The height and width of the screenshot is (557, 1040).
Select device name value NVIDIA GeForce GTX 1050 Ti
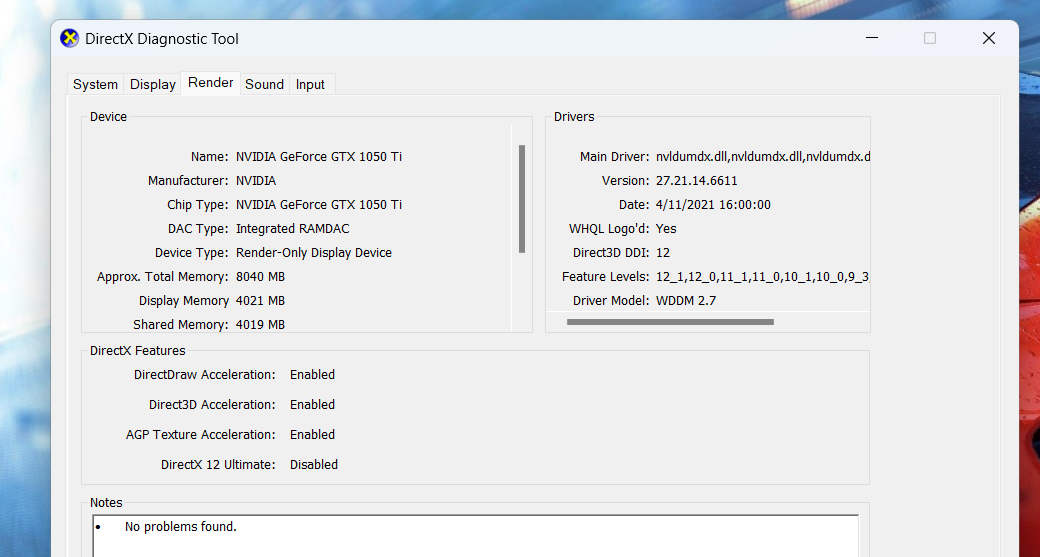pyautogui.click(x=319, y=156)
